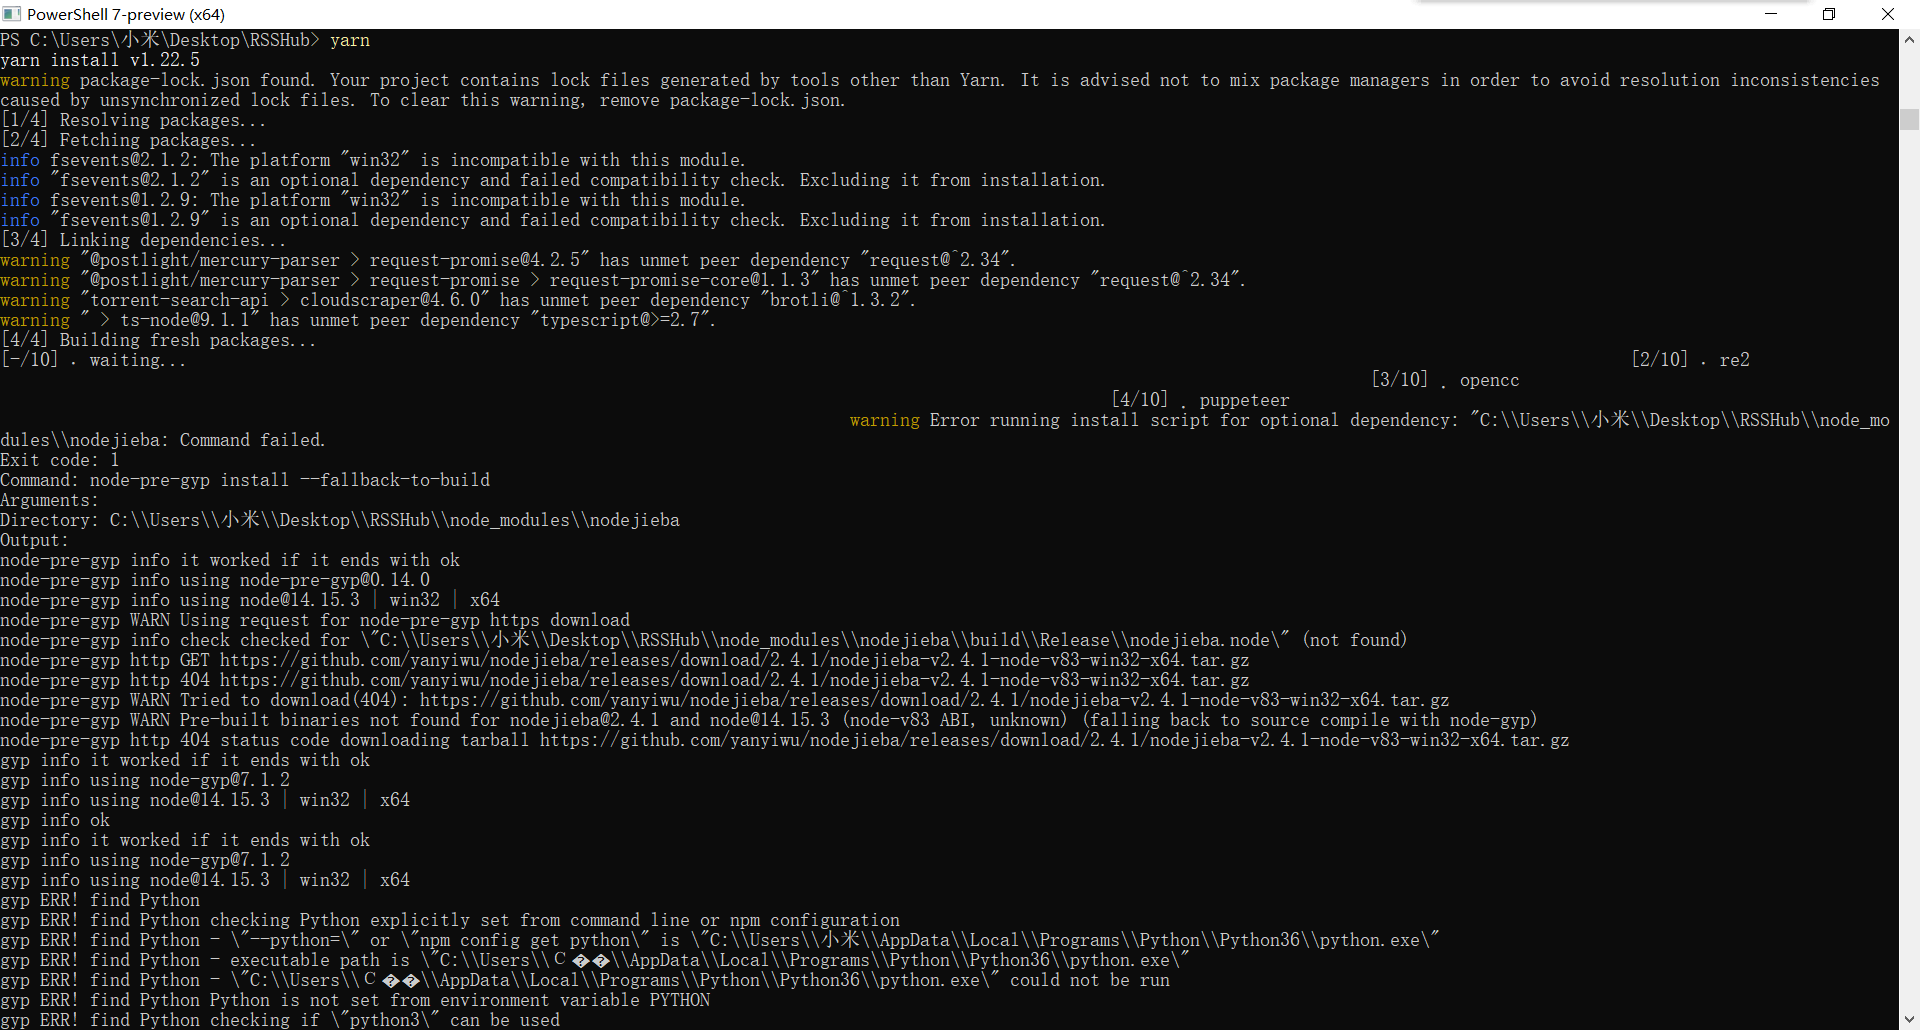Click the 'Exit code: 1' line
The image size is (1920, 1030).
pos(60,460)
